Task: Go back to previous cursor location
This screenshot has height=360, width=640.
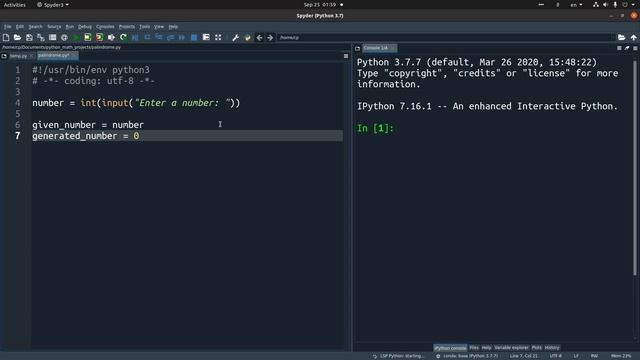Action: click(x=259, y=38)
